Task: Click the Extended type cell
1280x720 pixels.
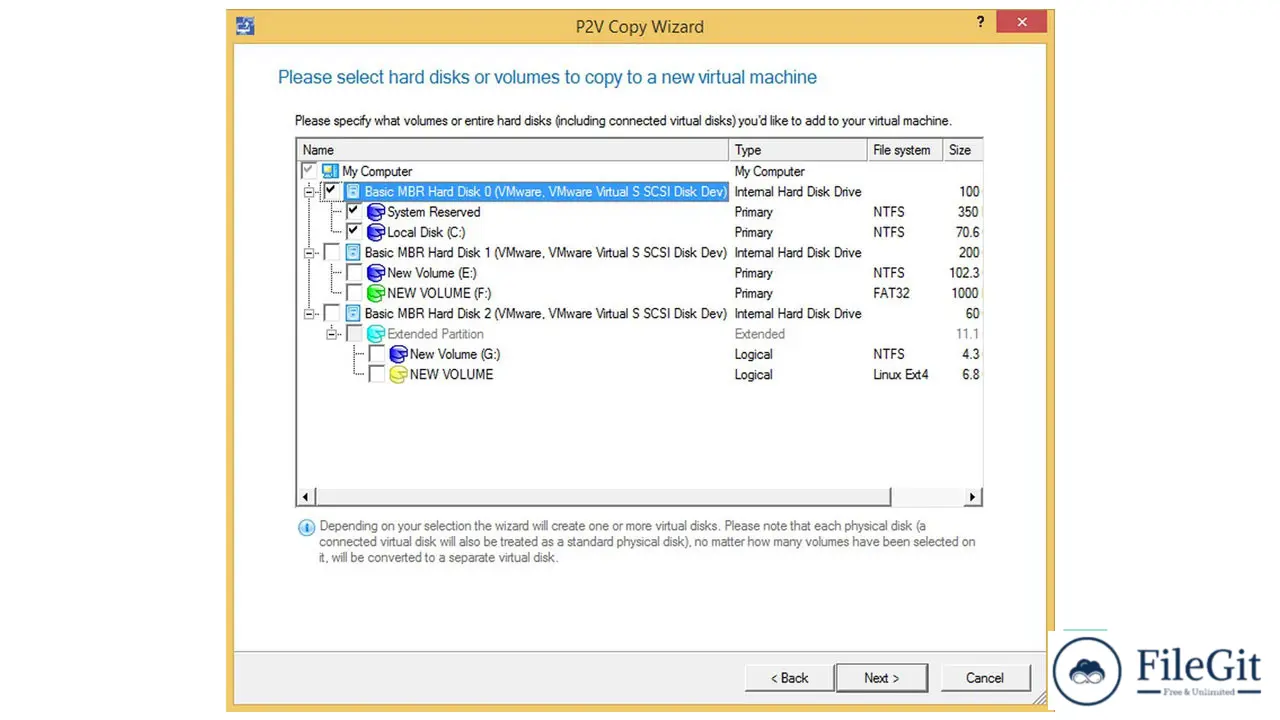Action: 760,334
